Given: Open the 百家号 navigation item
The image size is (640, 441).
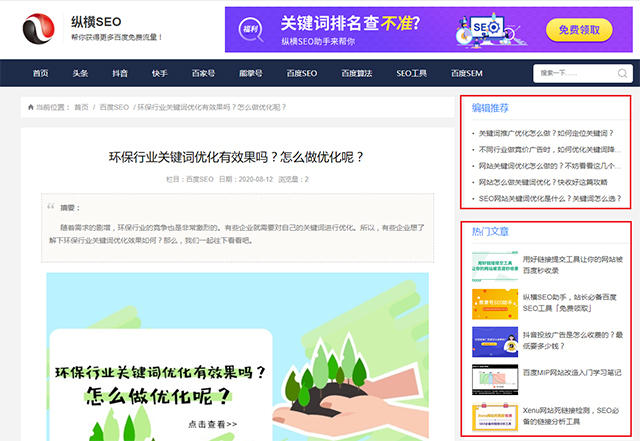Looking at the screenshot, I should pos(203,73).
